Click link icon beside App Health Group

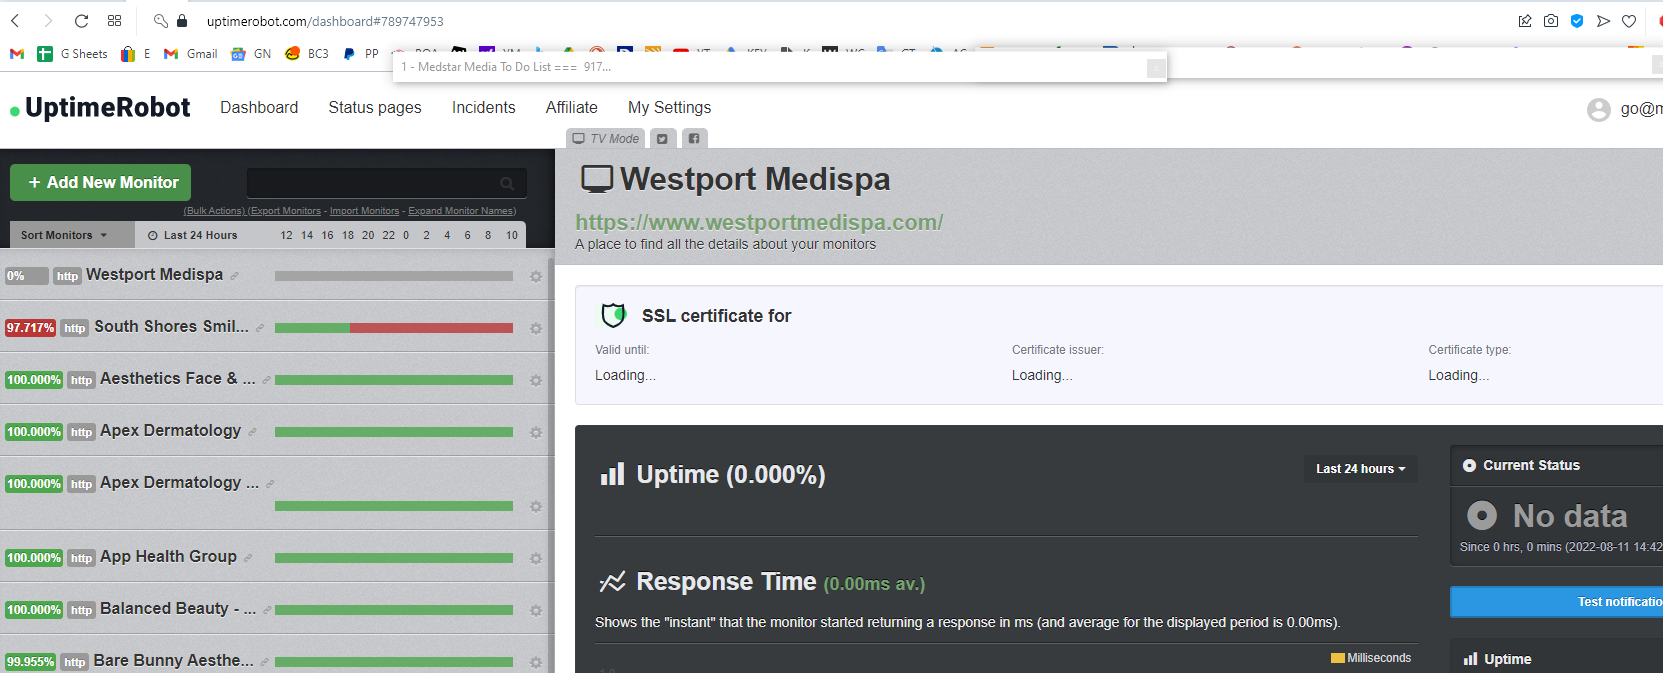click(248, 558)
